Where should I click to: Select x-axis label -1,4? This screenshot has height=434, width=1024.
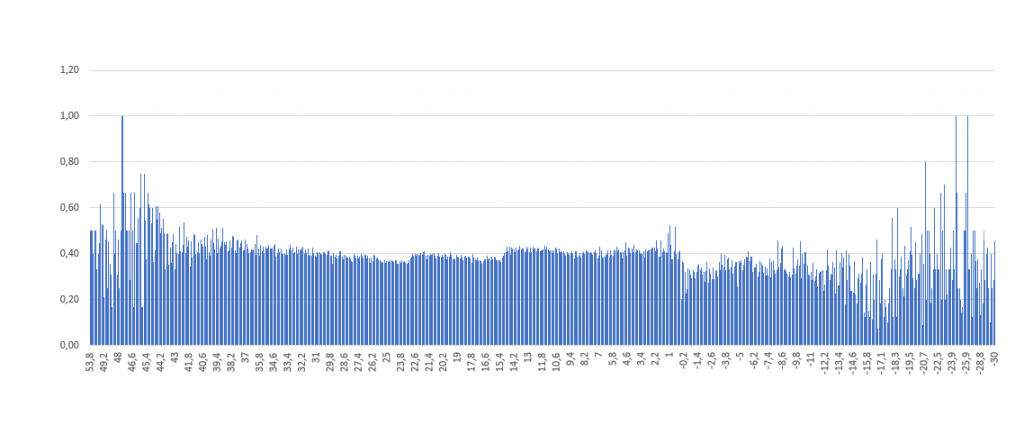[697, 362]
